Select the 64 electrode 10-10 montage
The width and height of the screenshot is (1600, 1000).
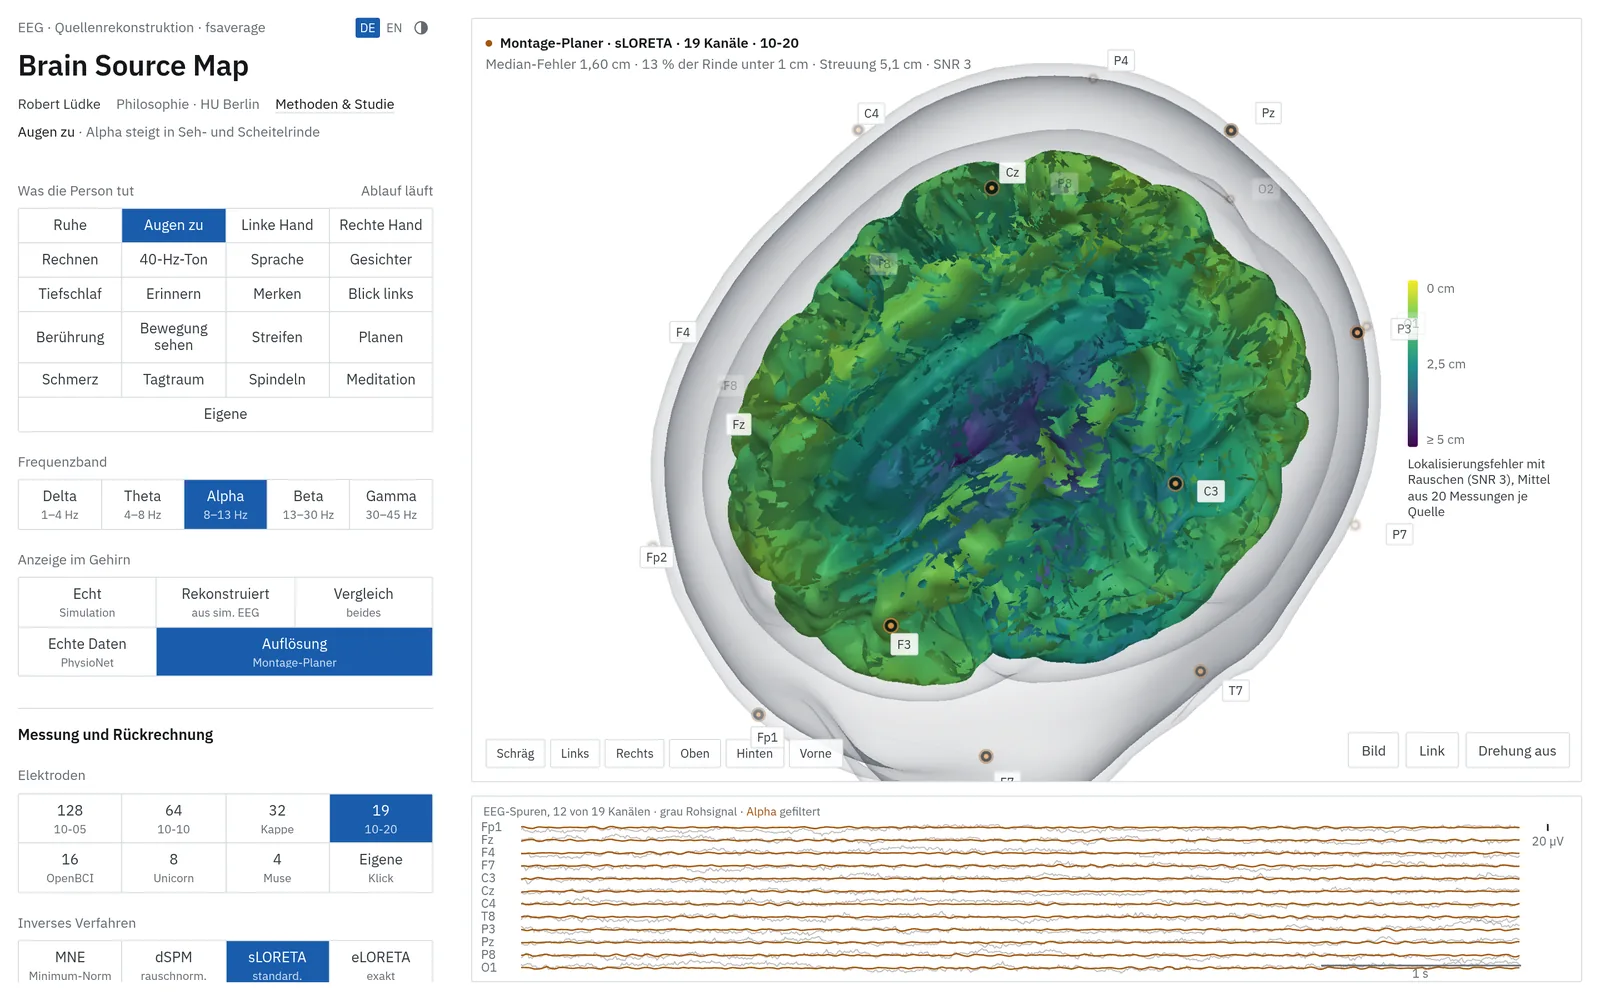point(174,818)
